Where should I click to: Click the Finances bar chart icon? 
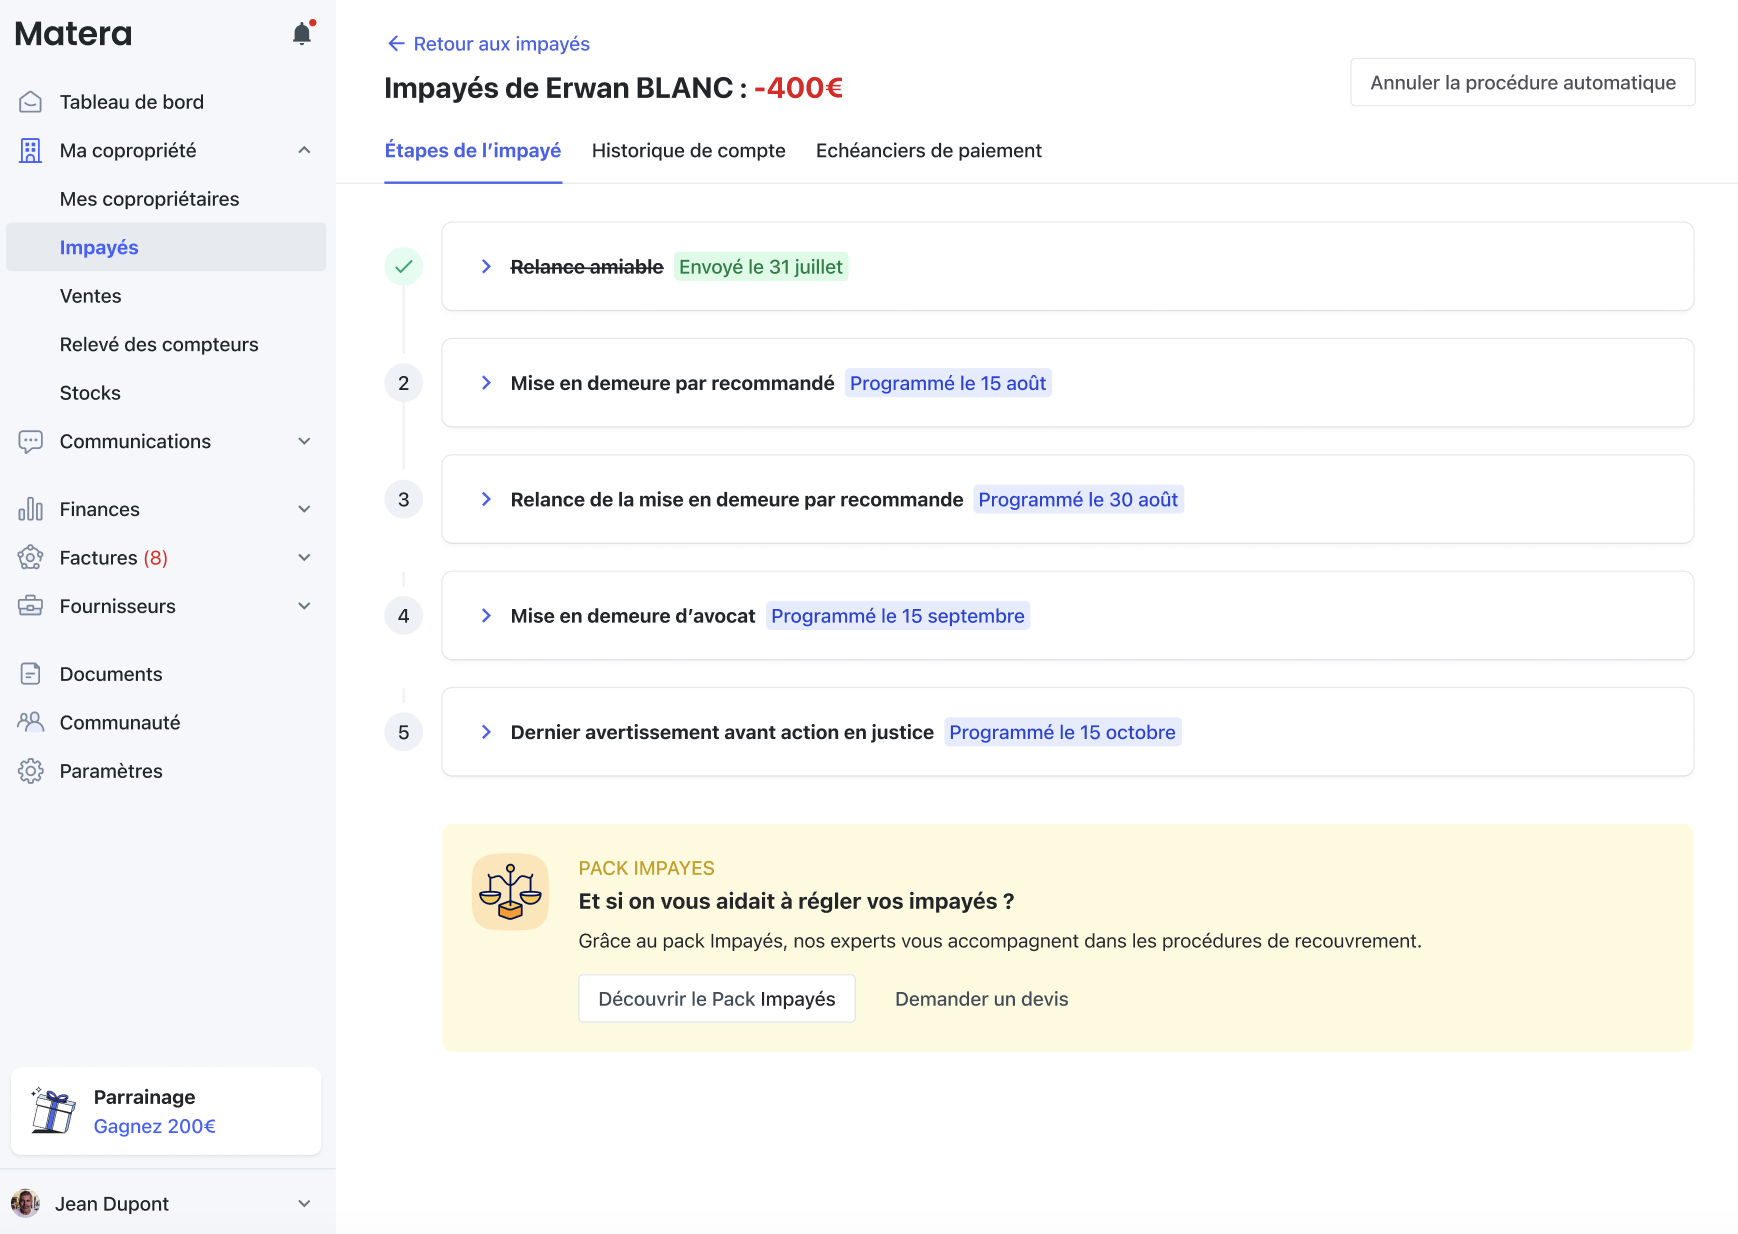pos(31,509)
